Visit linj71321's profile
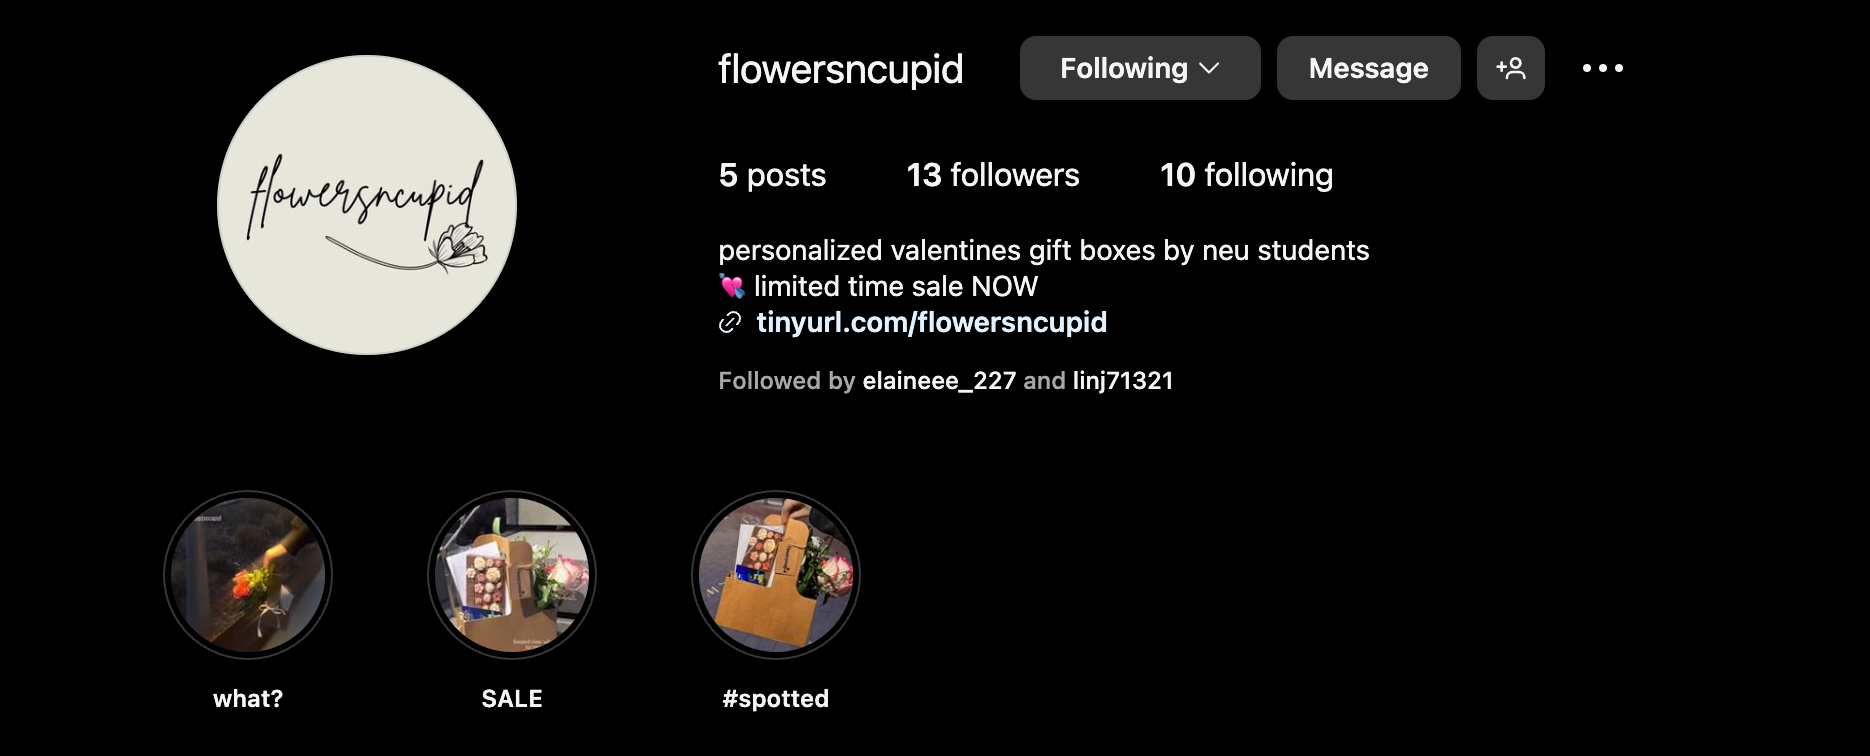This screenshot has height=756, width=1870. 1123,381
